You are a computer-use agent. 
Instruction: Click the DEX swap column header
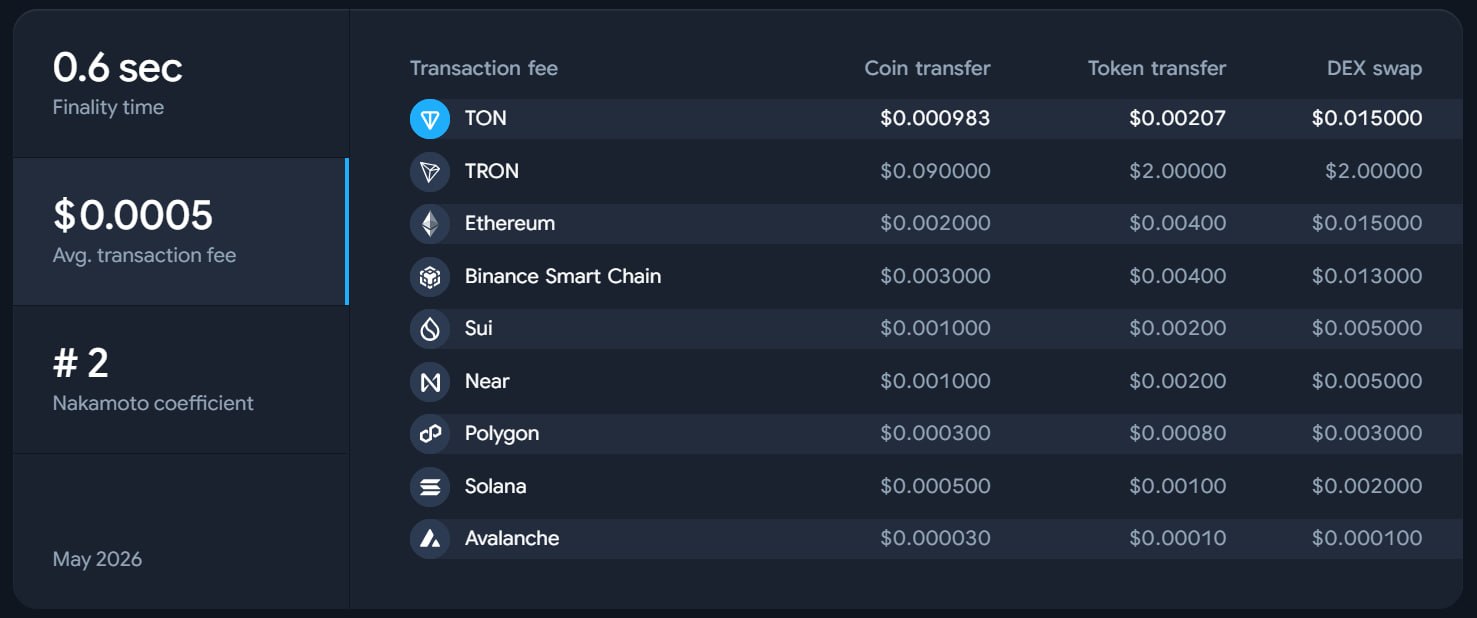(x=1374, y=68)
